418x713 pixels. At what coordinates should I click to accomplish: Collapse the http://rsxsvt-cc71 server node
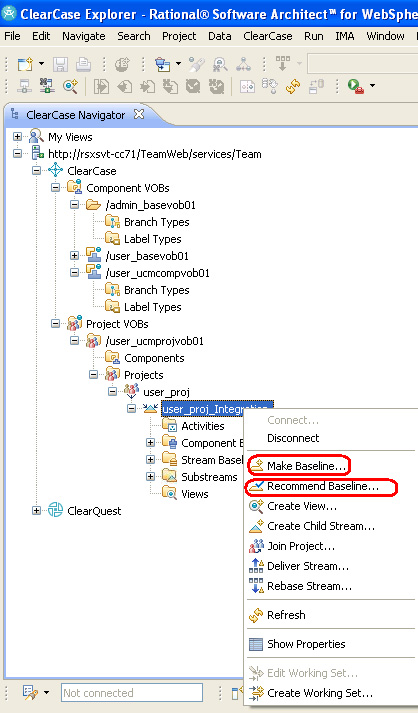point(17,154)
